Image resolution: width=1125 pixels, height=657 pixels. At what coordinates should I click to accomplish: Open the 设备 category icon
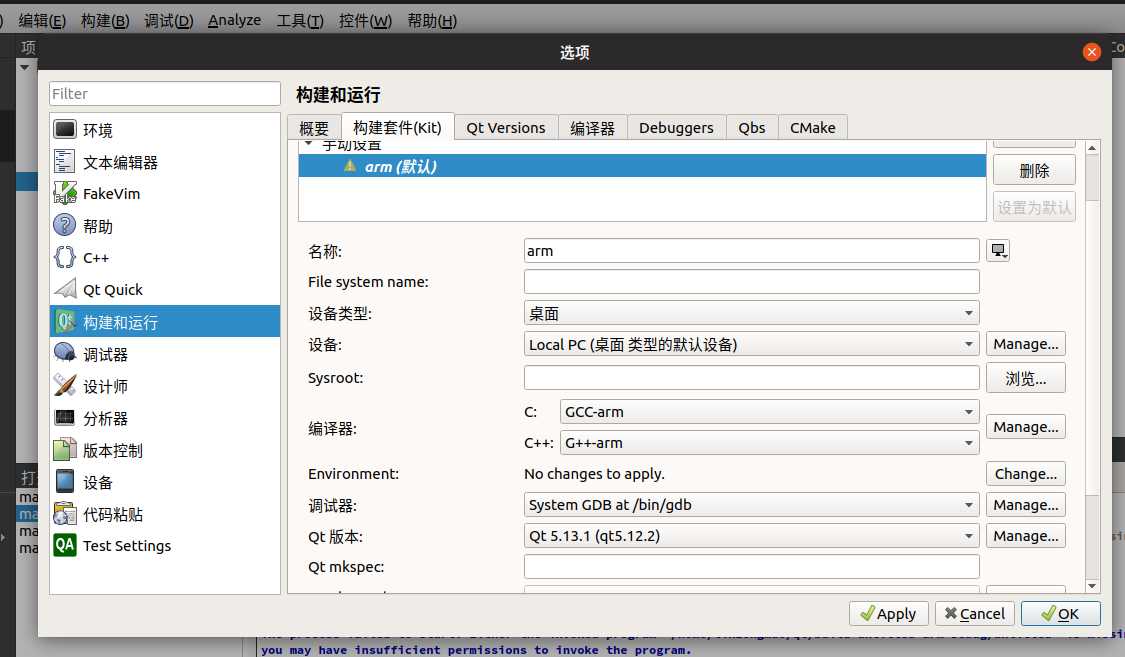(x=65, y=481)
